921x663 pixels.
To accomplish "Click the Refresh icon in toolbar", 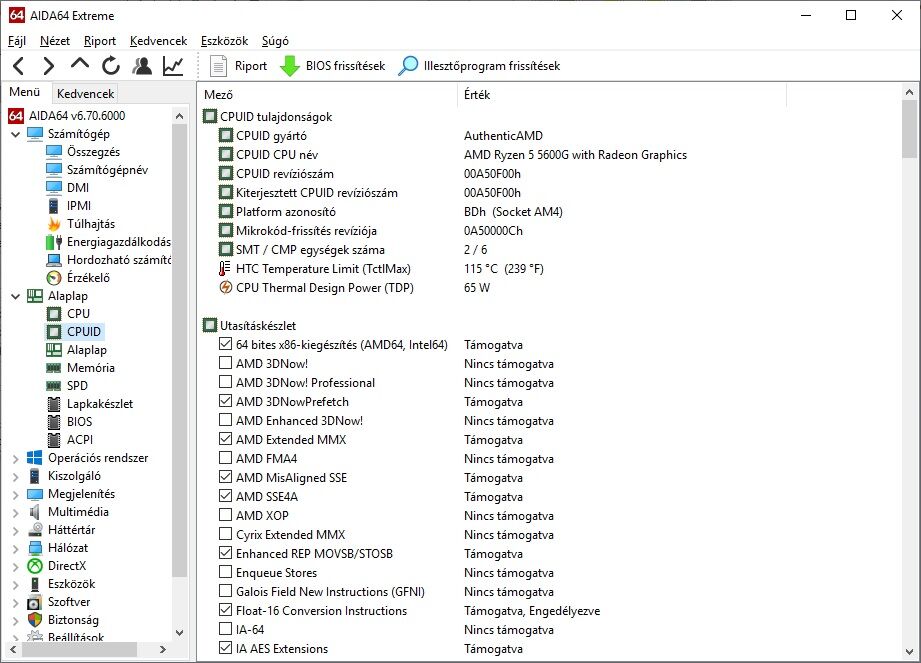I will tap(110, 66).
